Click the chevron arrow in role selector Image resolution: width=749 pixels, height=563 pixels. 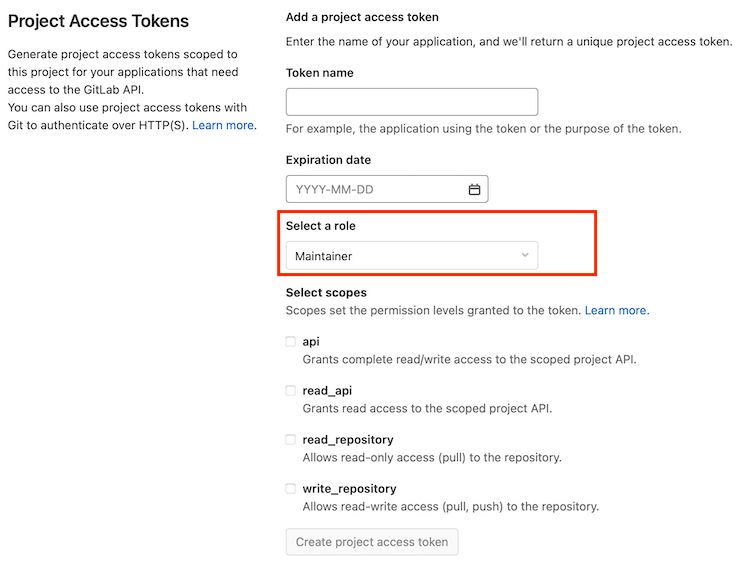(525, 256)
